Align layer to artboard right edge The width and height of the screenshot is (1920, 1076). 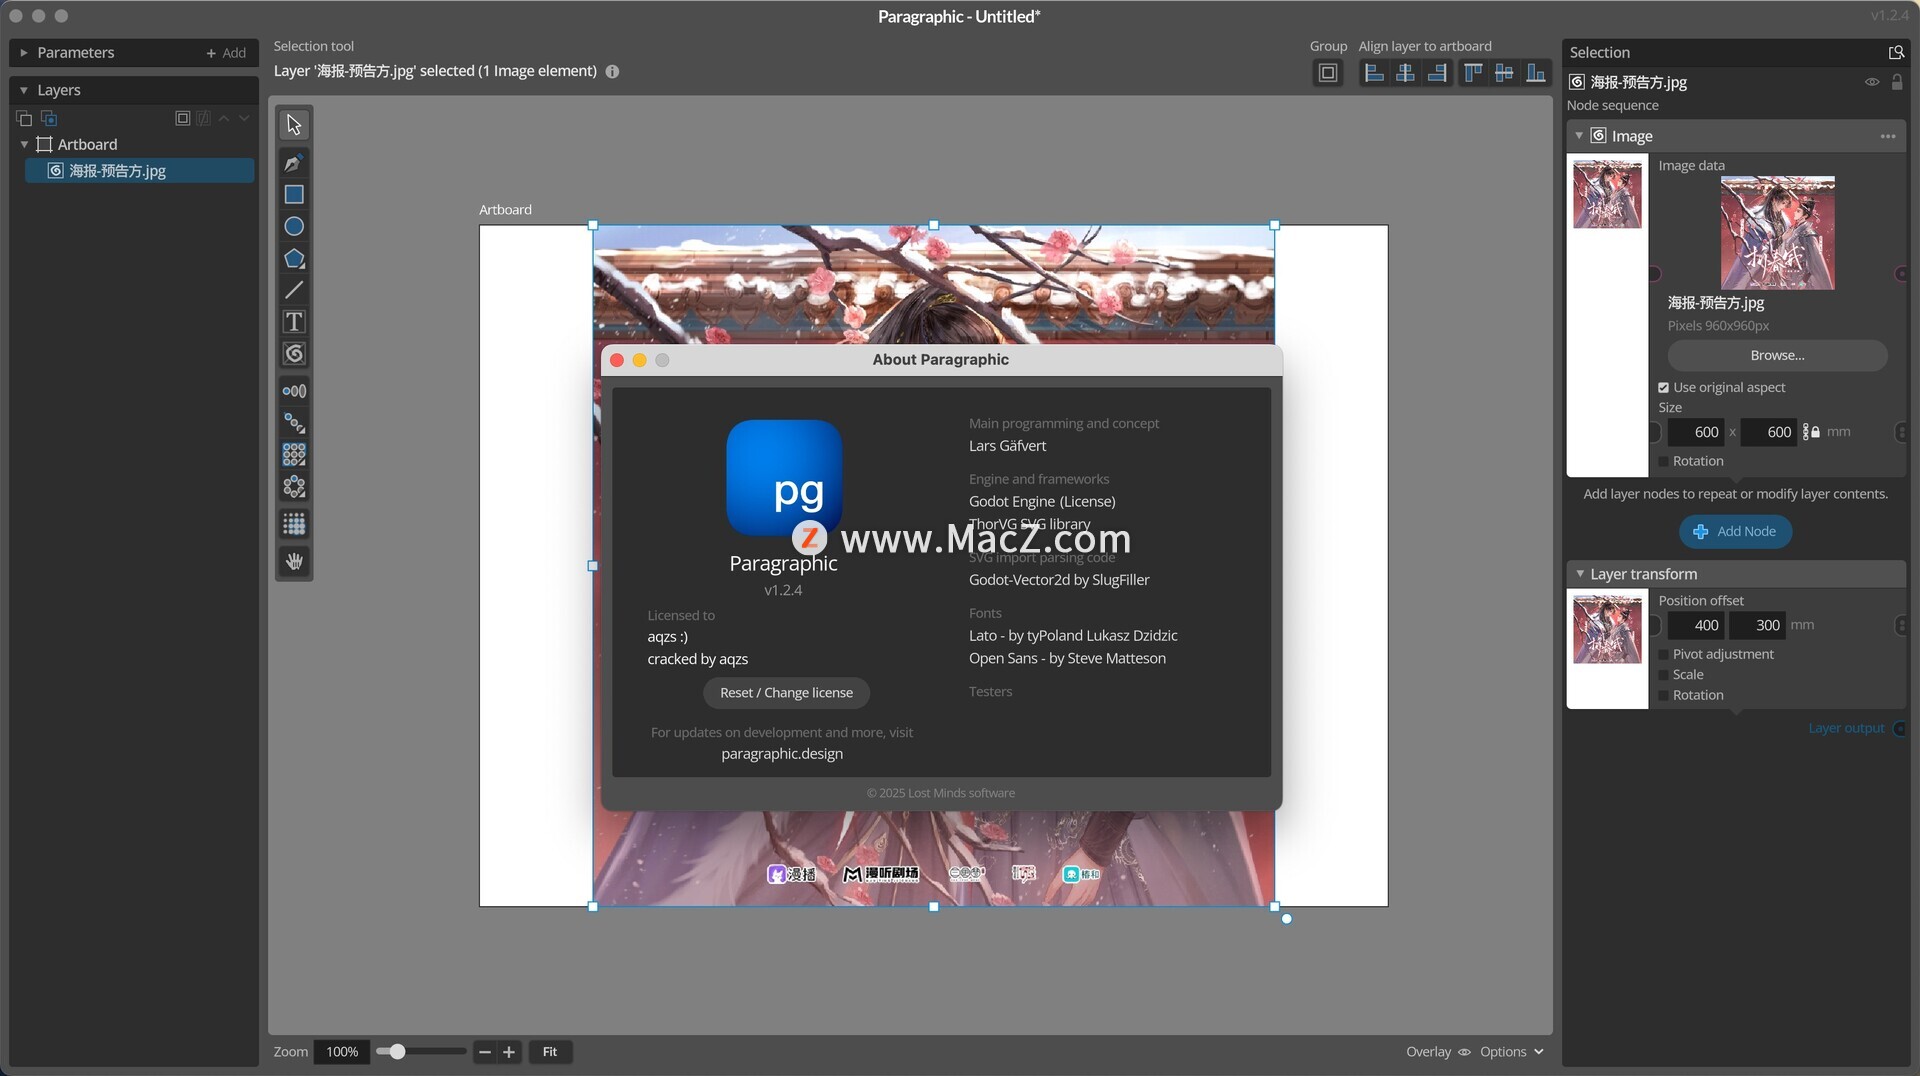coord(1437,73)
